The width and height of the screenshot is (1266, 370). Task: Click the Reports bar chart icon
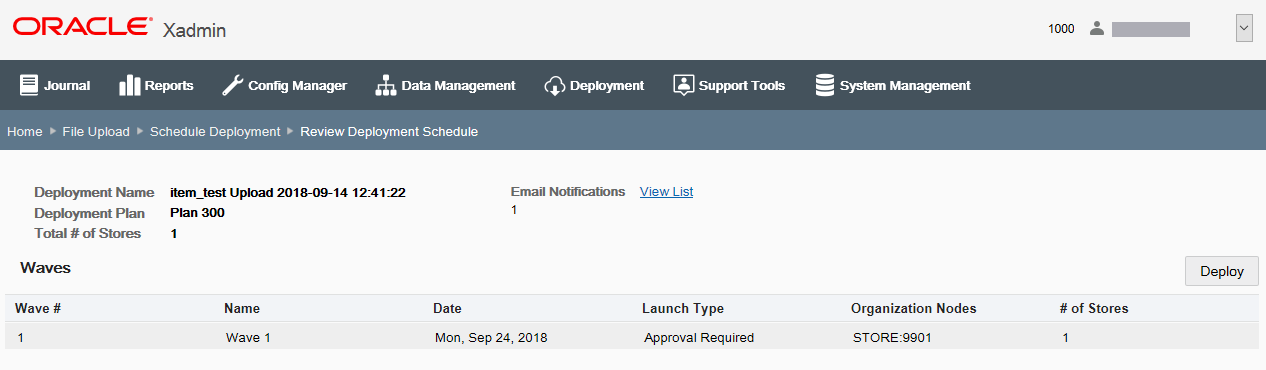(x=129, y=86)
